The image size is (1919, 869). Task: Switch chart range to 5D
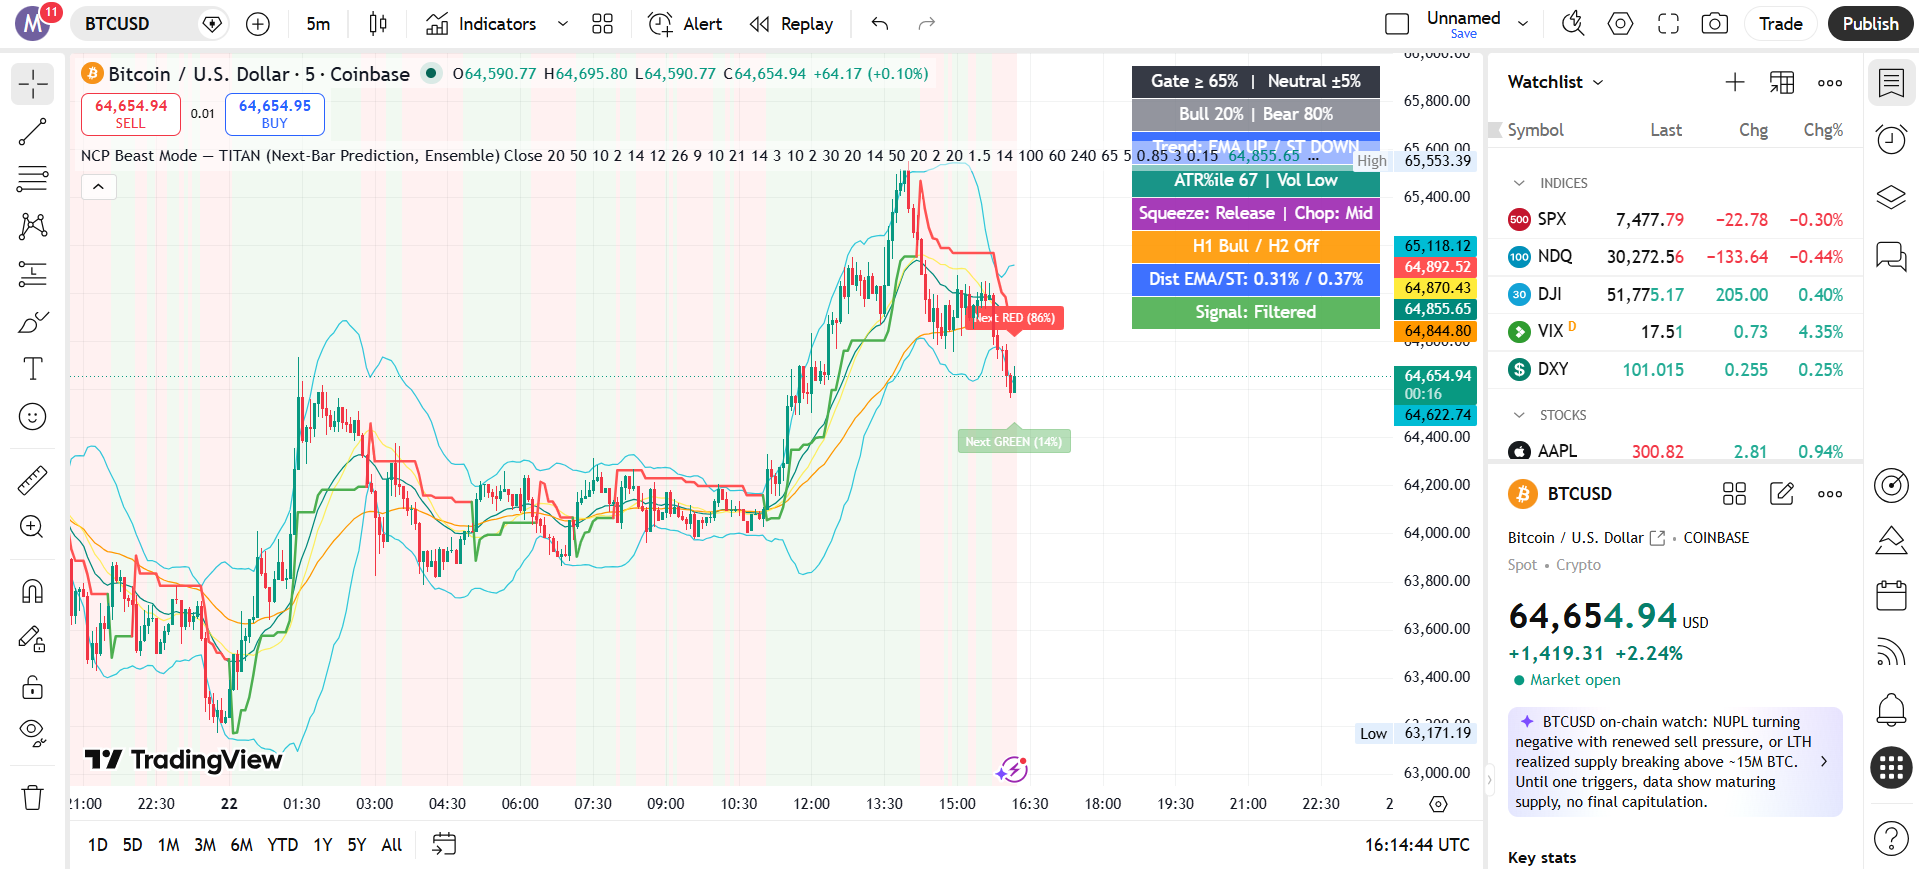(x=133, y=845)
